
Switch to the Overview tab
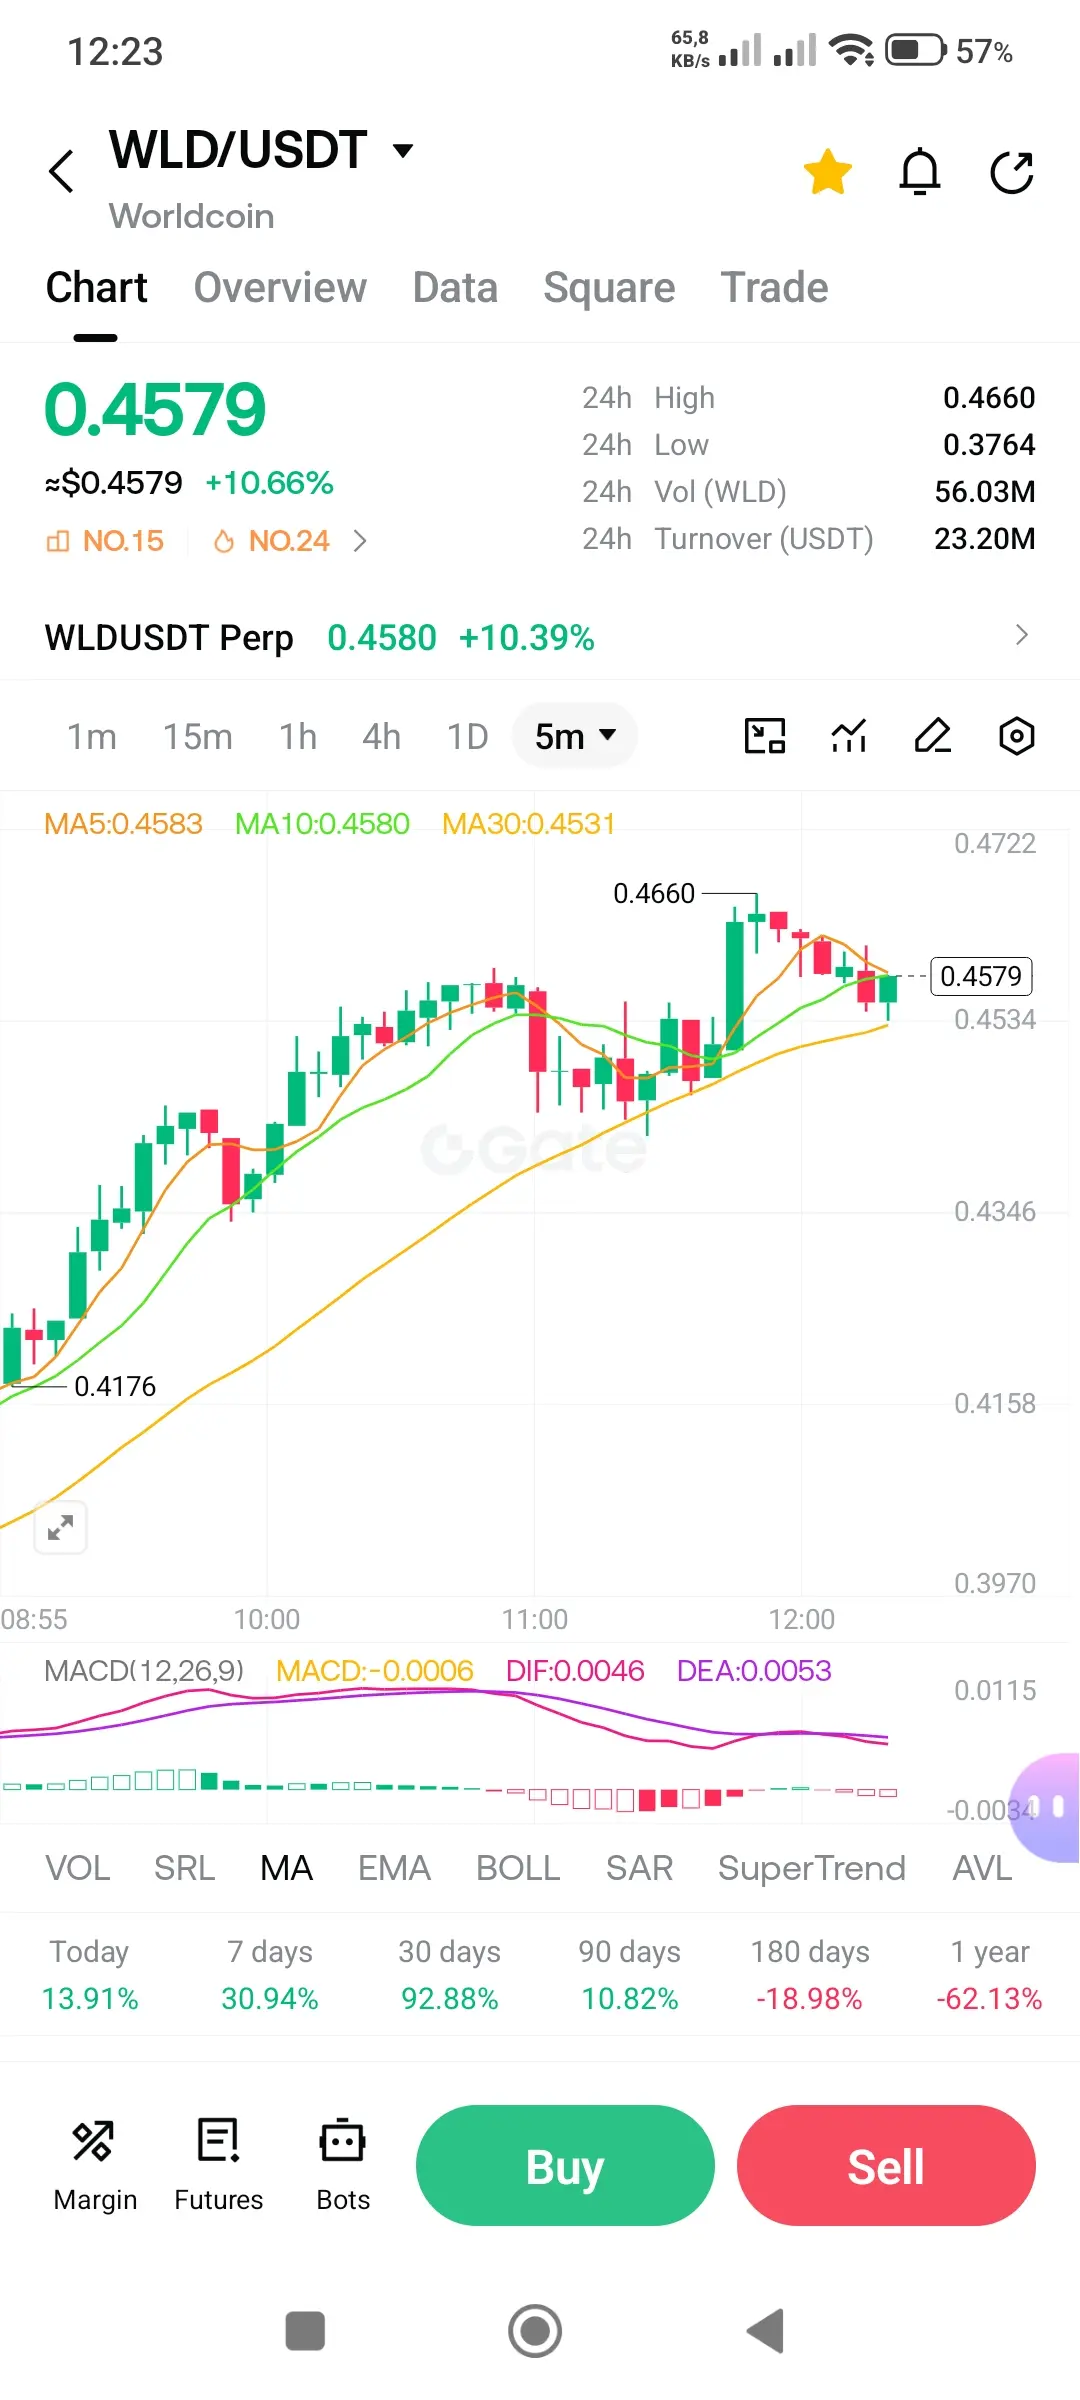tap(280, 288)
